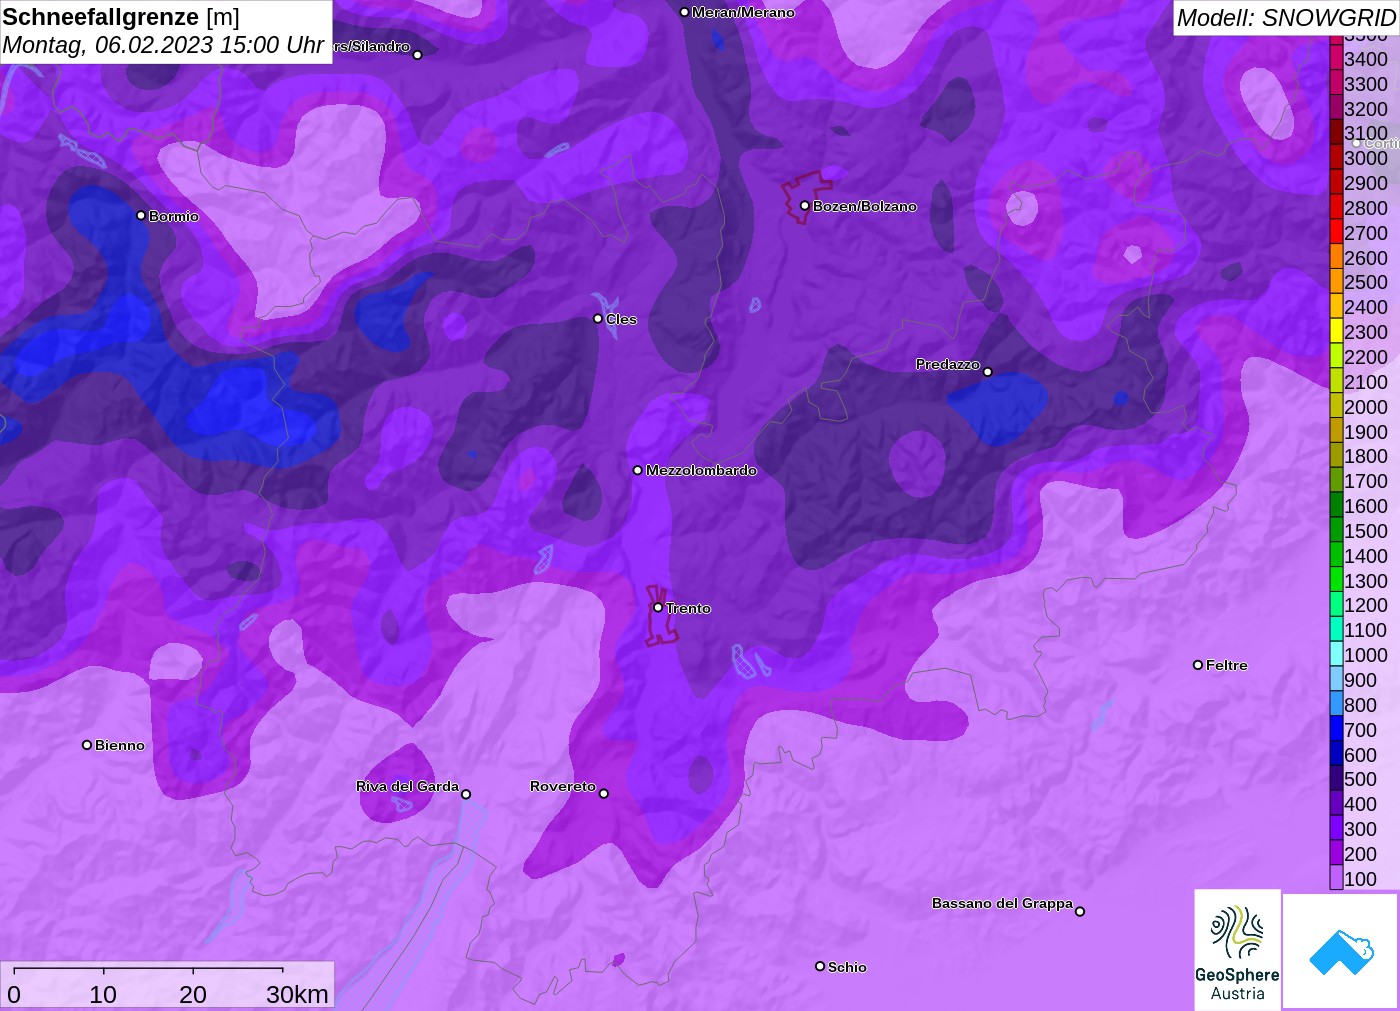Screen dimensions: 1400x1011
Task: Select the 3400 legend color swatch
Action: pos(1336,58)
